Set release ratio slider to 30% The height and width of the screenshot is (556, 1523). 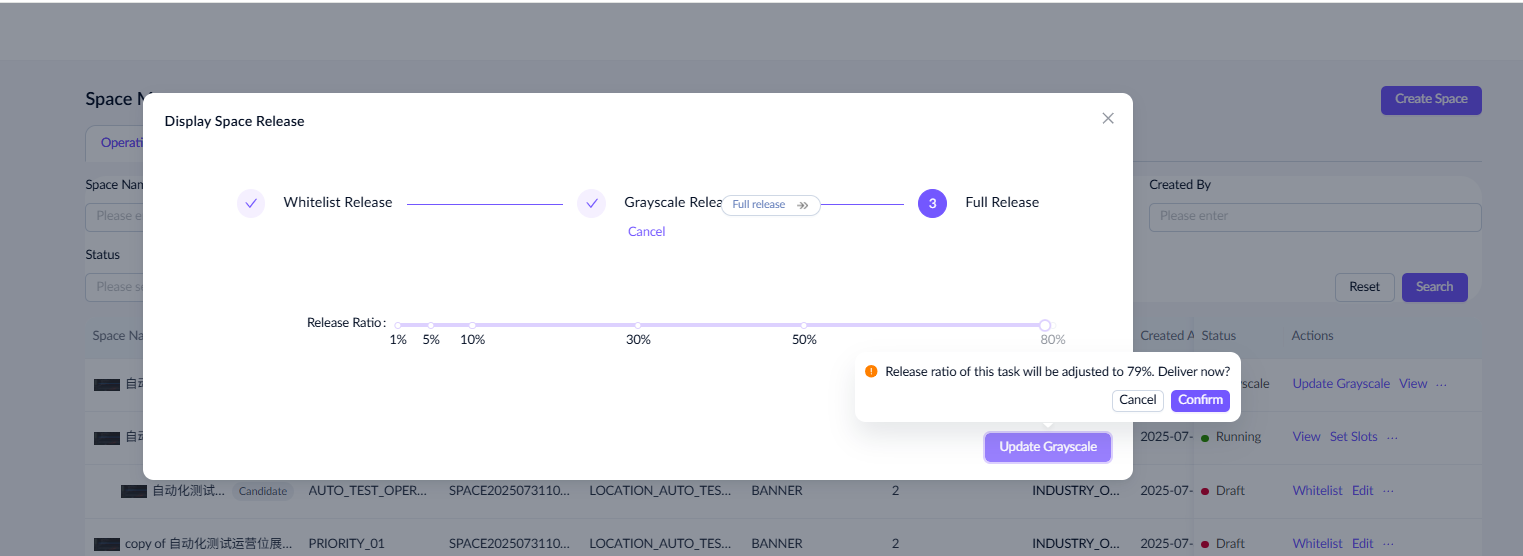pyautogui.click(x=638, y=325)
